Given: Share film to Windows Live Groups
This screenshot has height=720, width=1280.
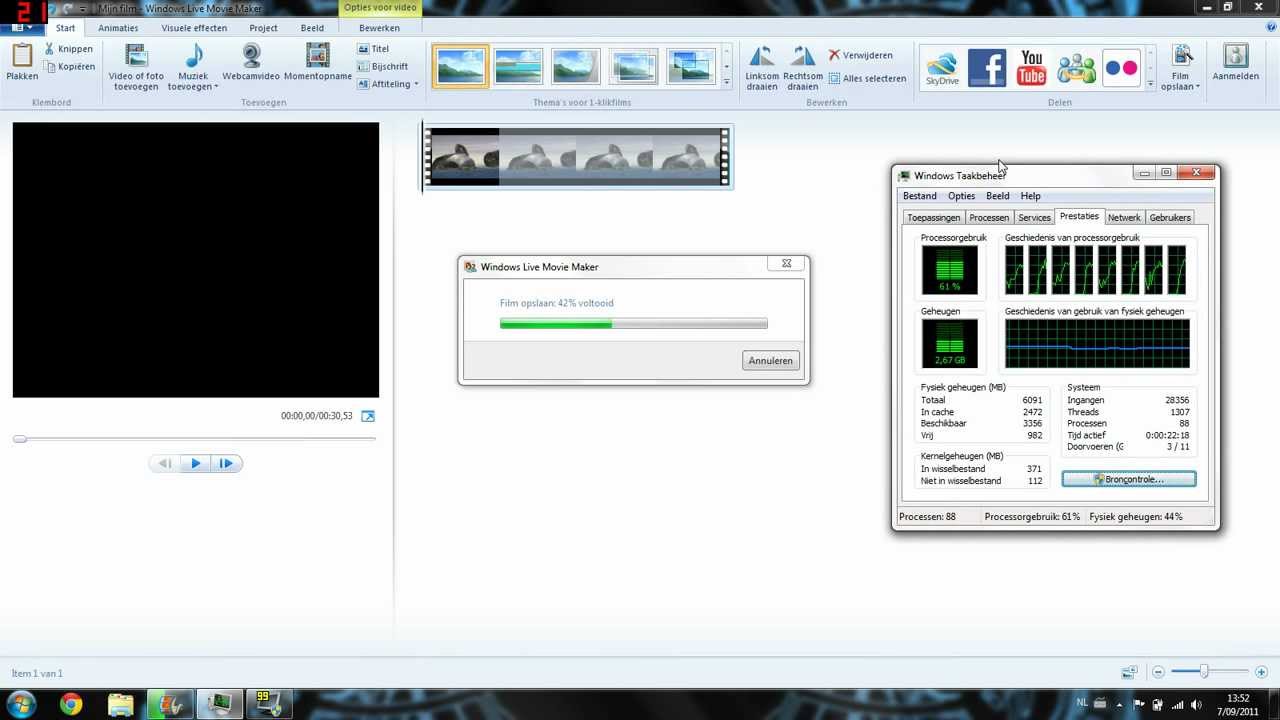Looking at the screenshot, I should 1077,67.
